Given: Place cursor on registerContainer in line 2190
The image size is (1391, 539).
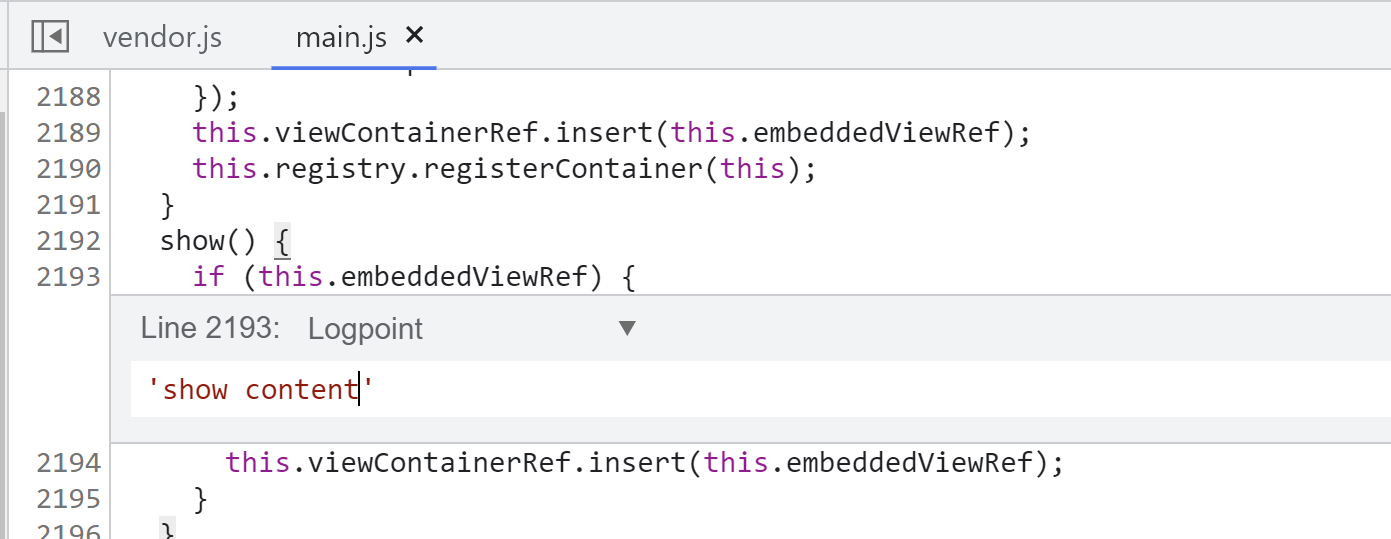Looking at the screenshot, I should [564, 169].
